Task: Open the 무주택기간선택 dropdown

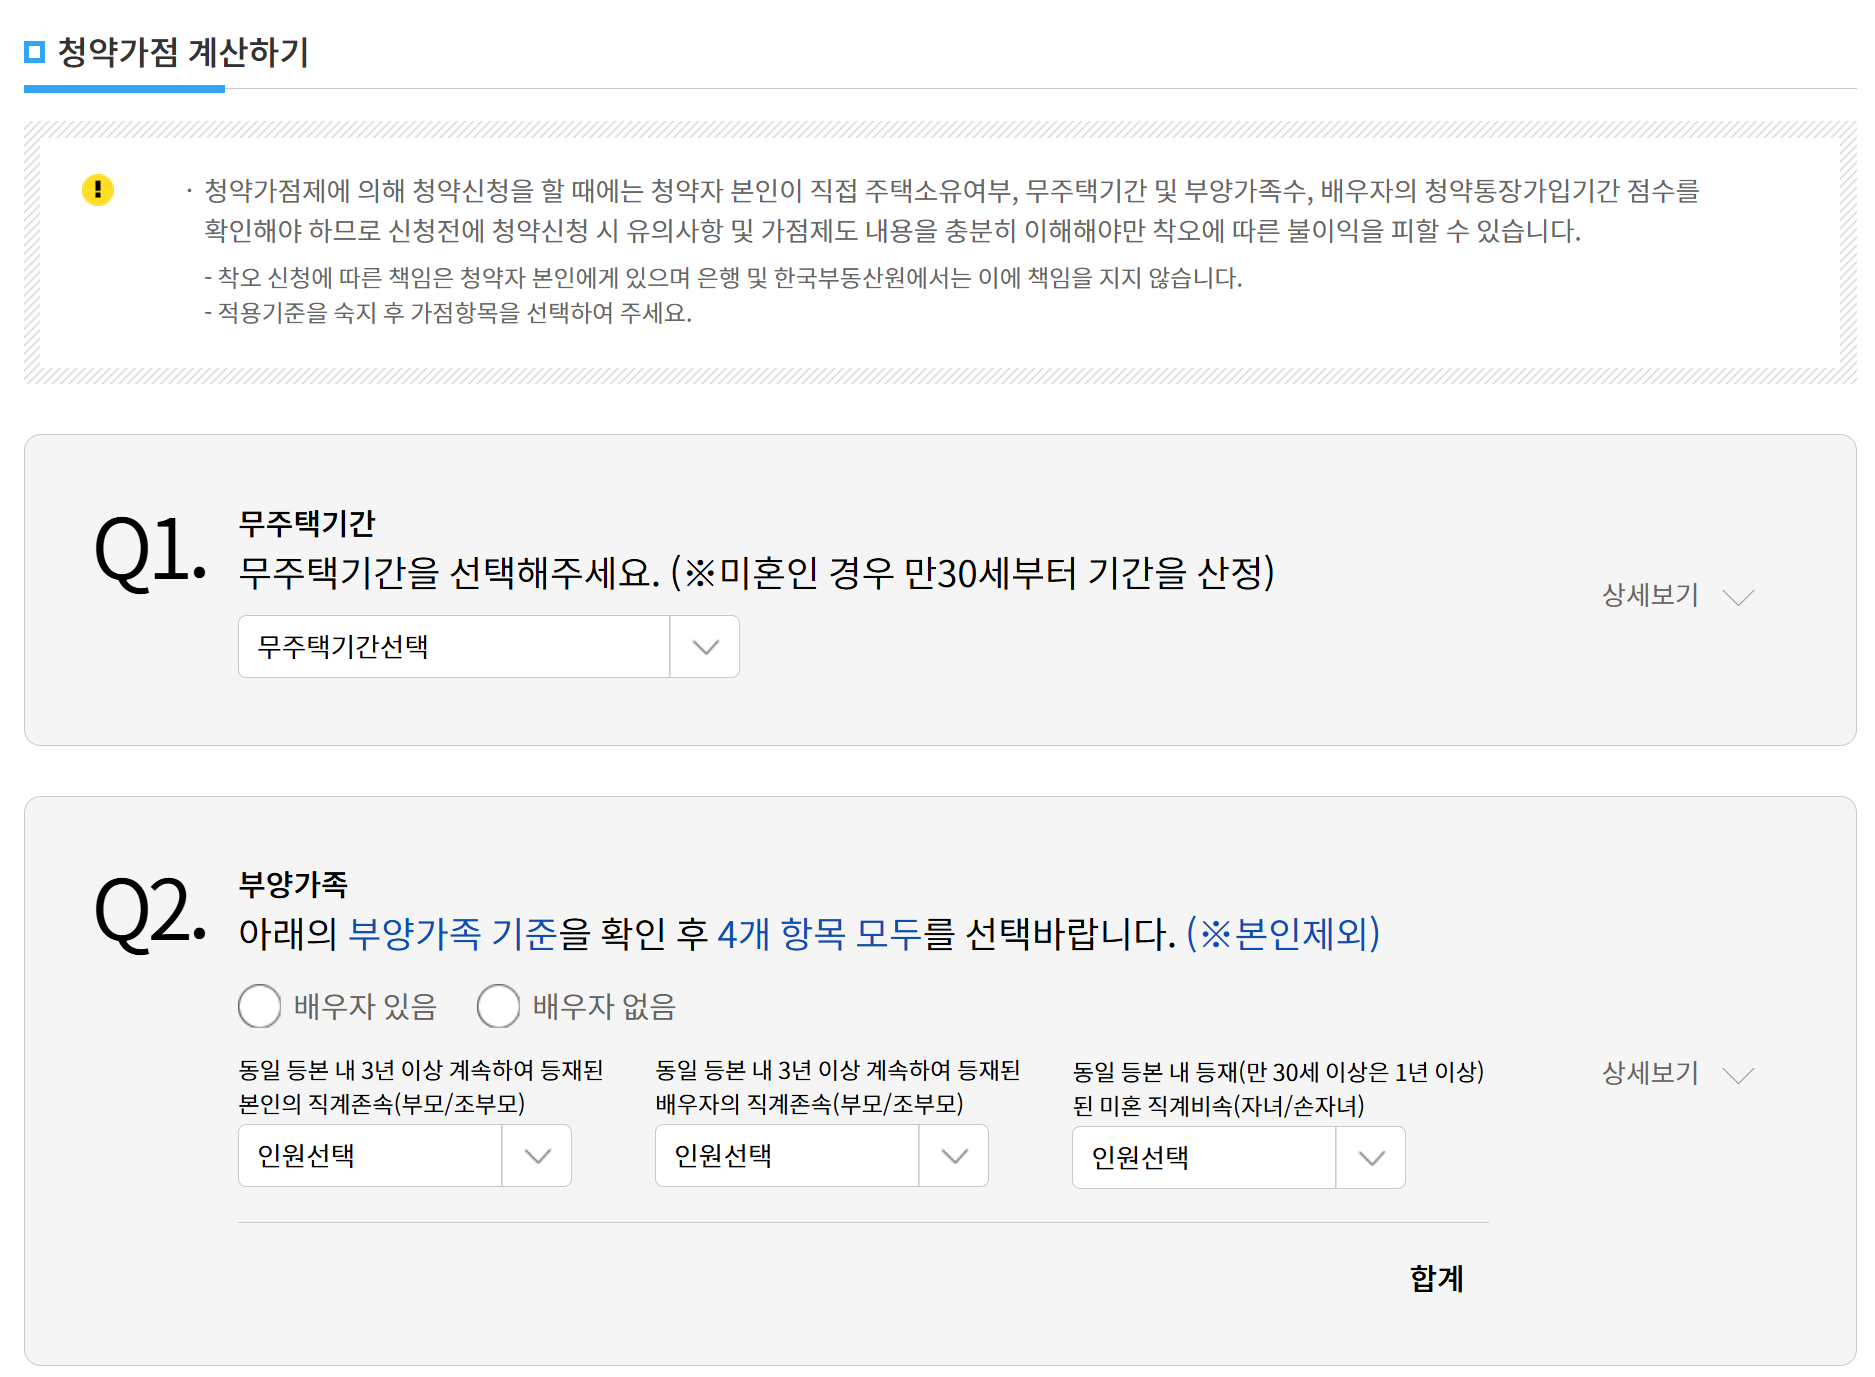Action: [x=489, y=647]
